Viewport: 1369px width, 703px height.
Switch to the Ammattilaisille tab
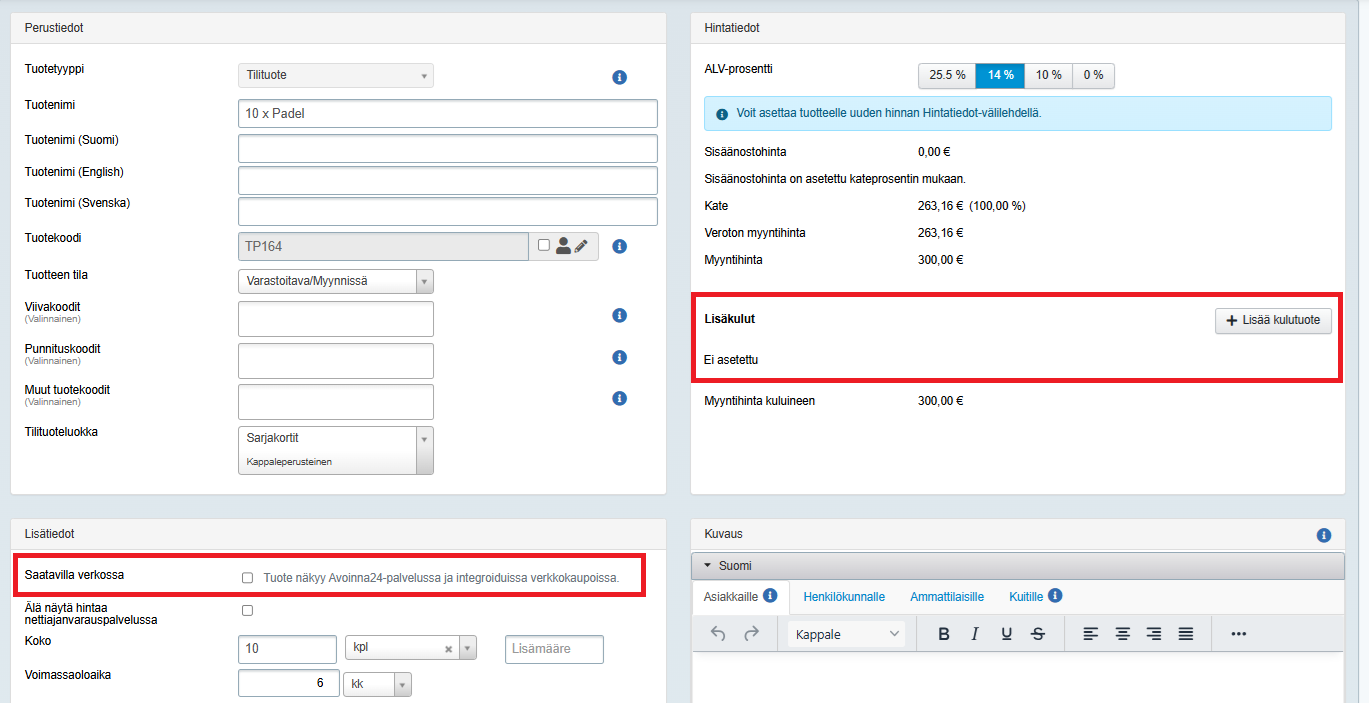(x=946, y=597)
